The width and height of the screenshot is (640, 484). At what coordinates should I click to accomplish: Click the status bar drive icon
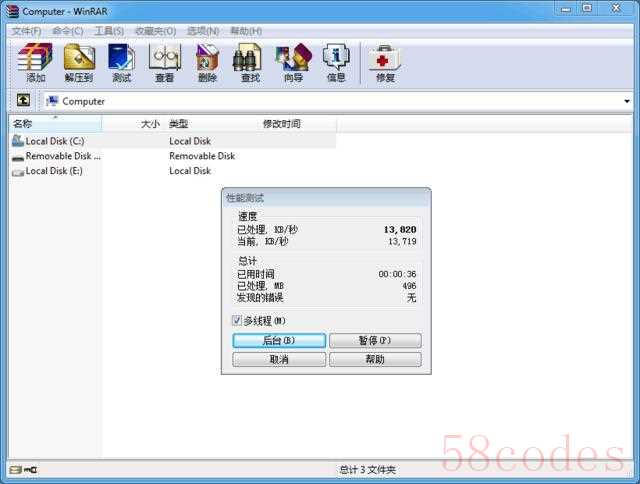pyautogui.click(x=16, y=470)
